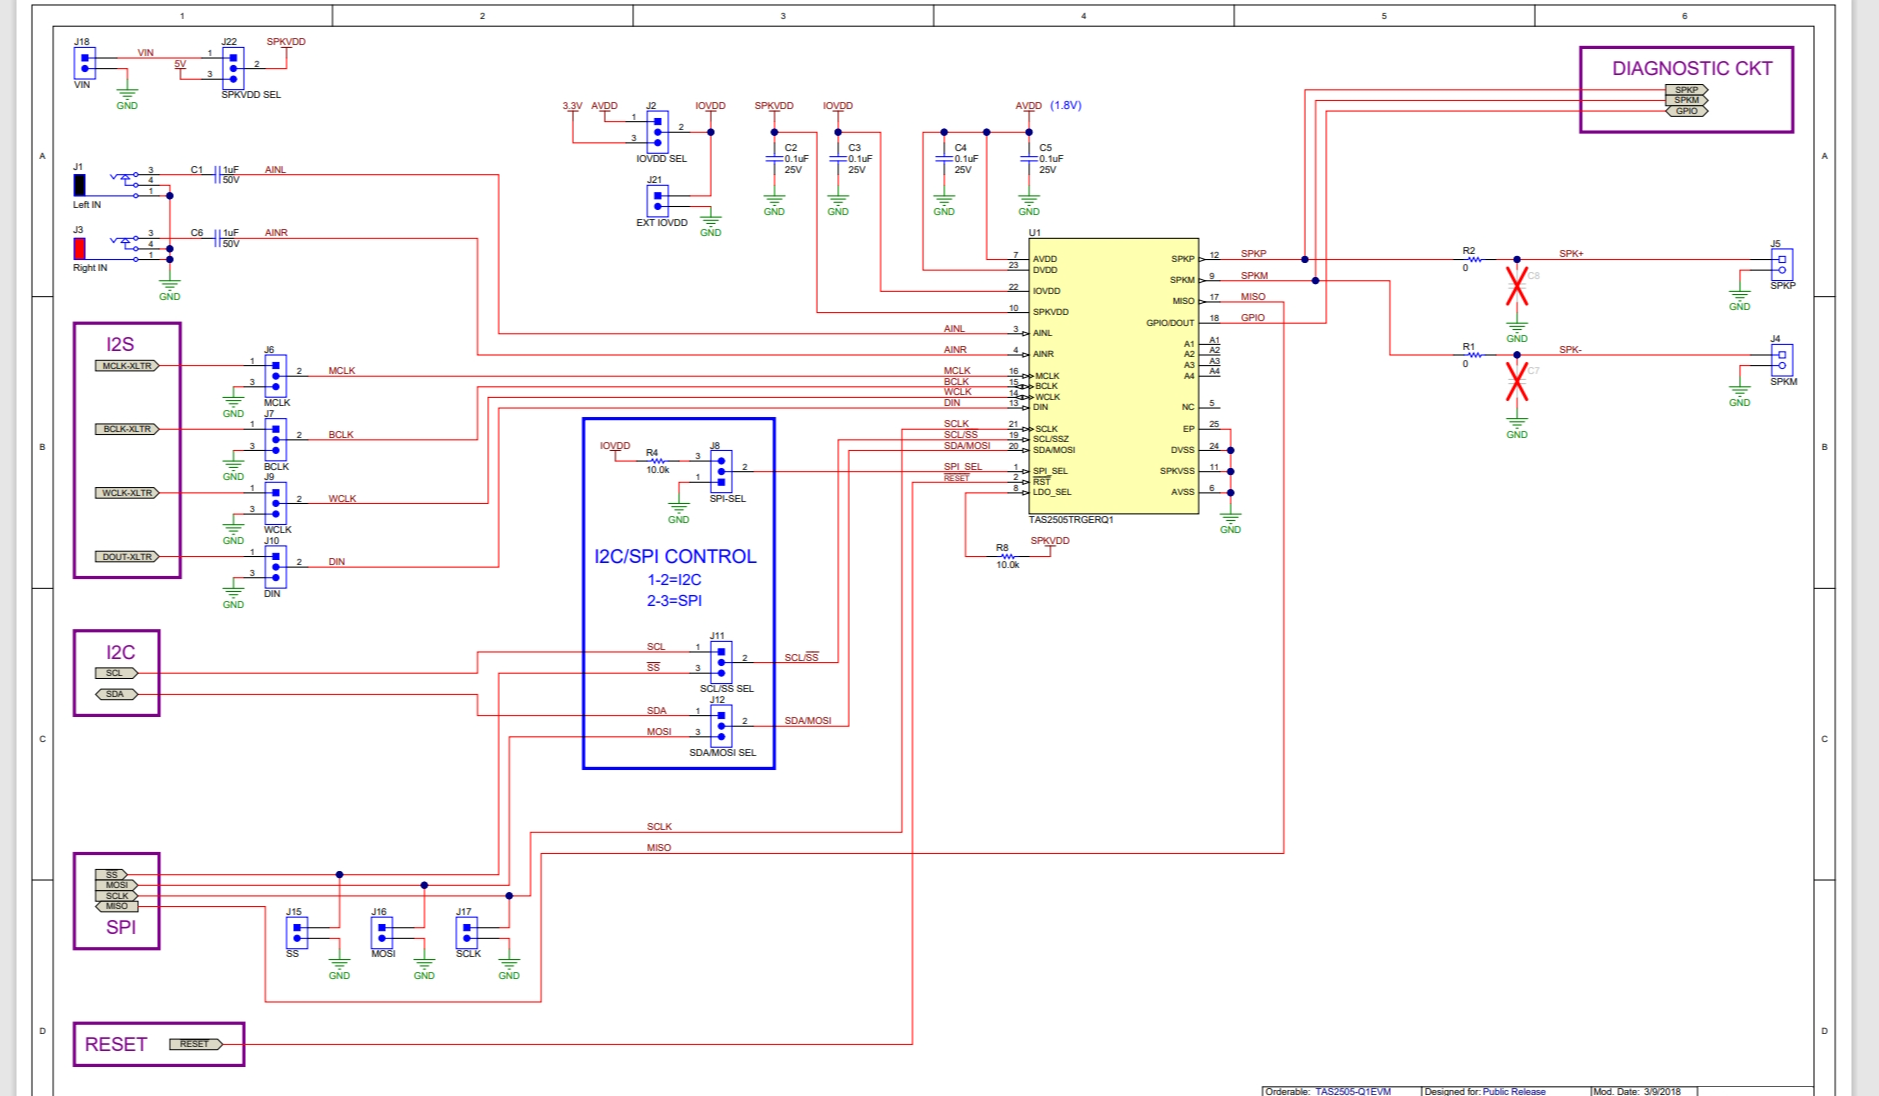The height and width of the screenshot is (1096, 1879).
Task: Click the TAS2505-Q1EVM orderable link
Action: [x=1352, y=1091]
